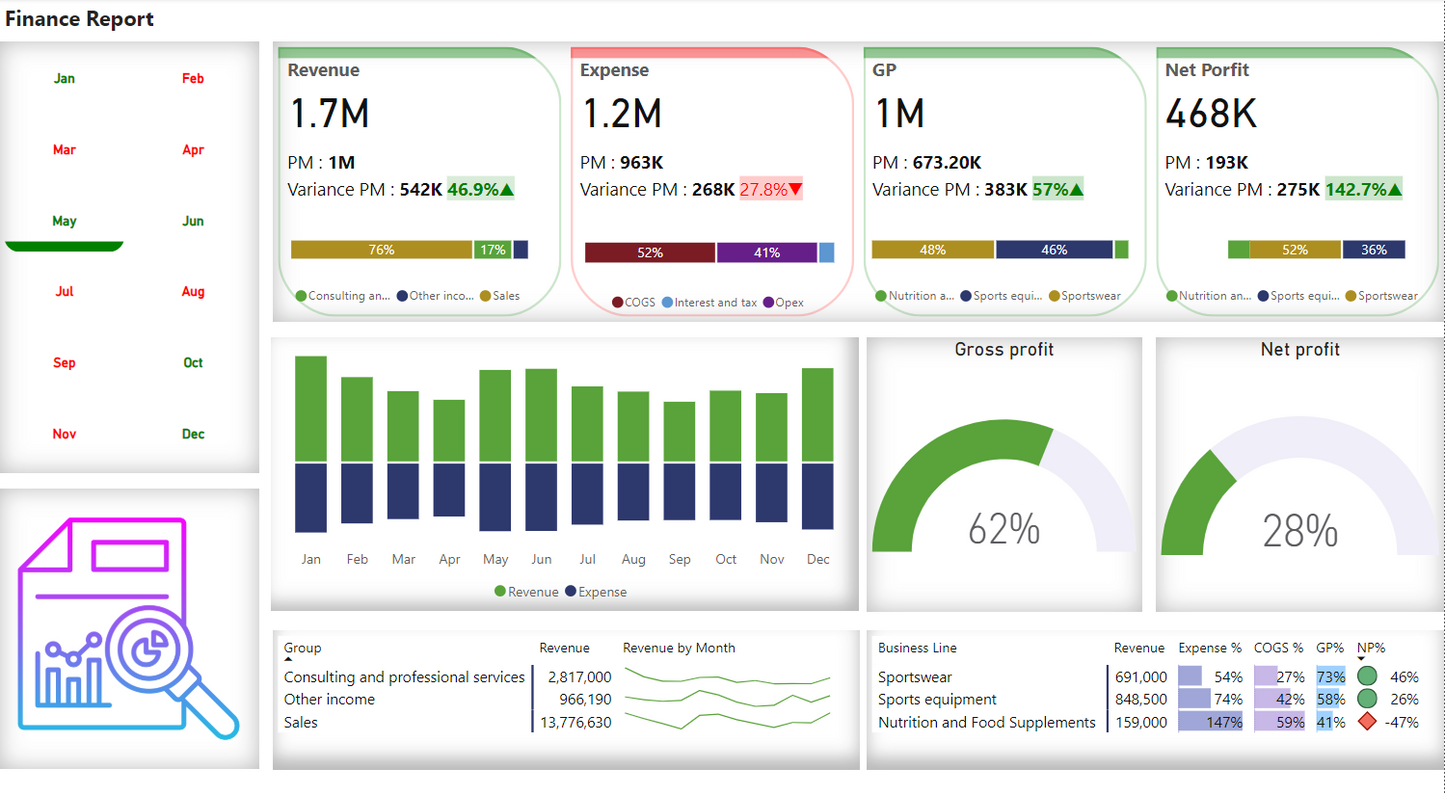The width and height of the screenshot is (1445, 795).
Task: Click the finance report magnifier illustration
Action: click(x=129, y=628)
